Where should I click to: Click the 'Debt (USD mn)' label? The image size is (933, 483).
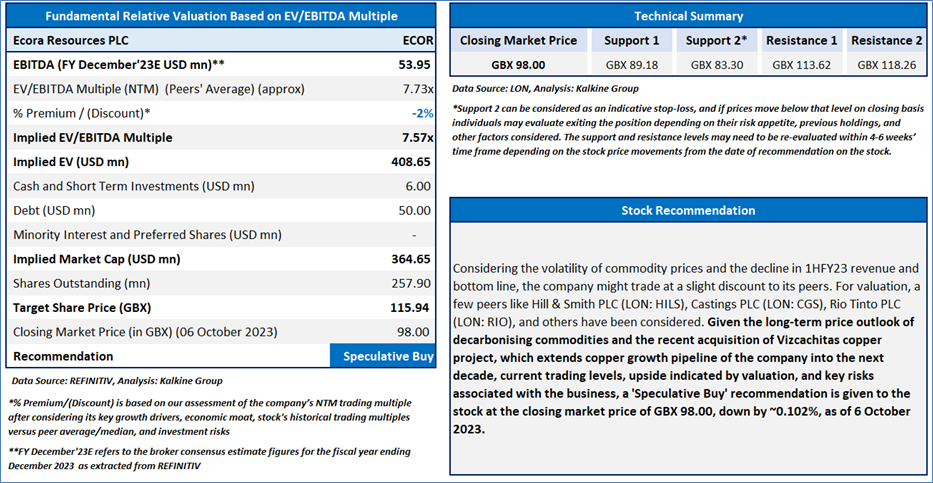click(54, 211)
